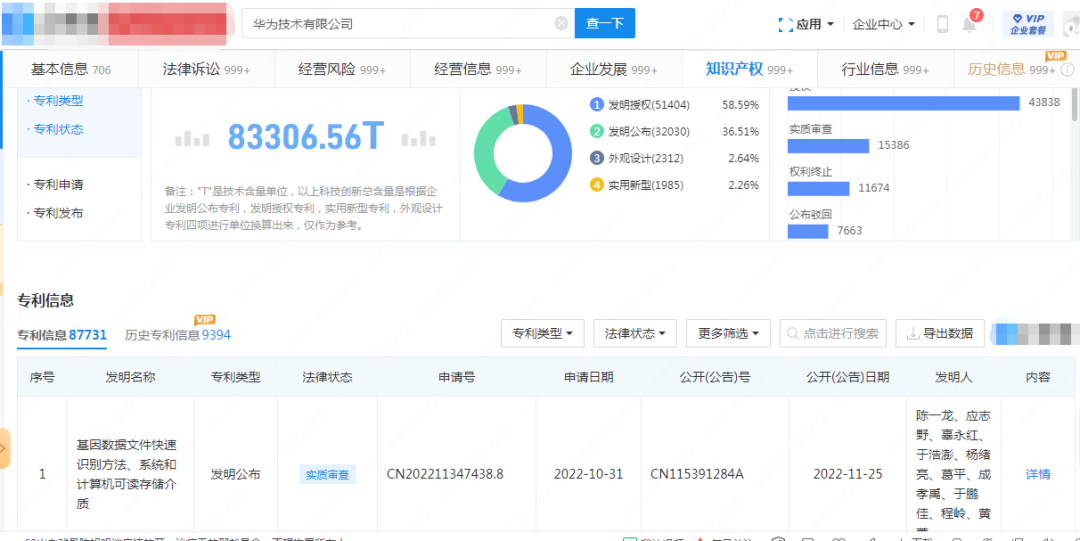Screen dimensions: 1080x541
Task: Click the 应用 scan-frame icon
Action: pos(785,24)
